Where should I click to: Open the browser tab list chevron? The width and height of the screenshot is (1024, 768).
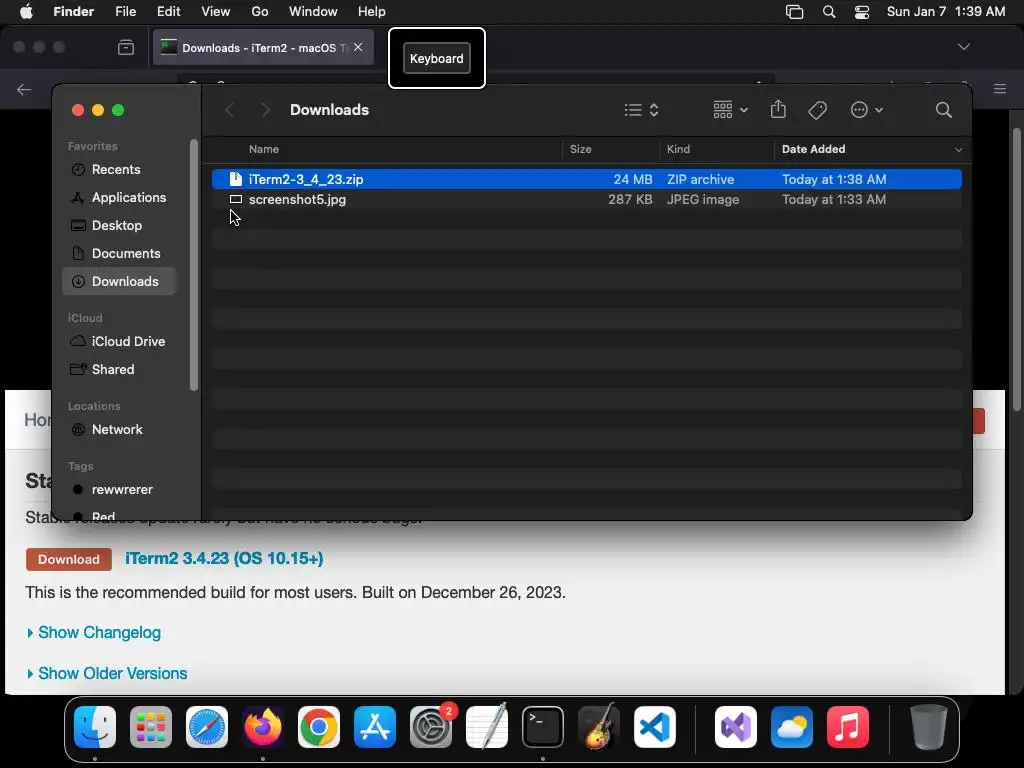(x=963, y=47)
